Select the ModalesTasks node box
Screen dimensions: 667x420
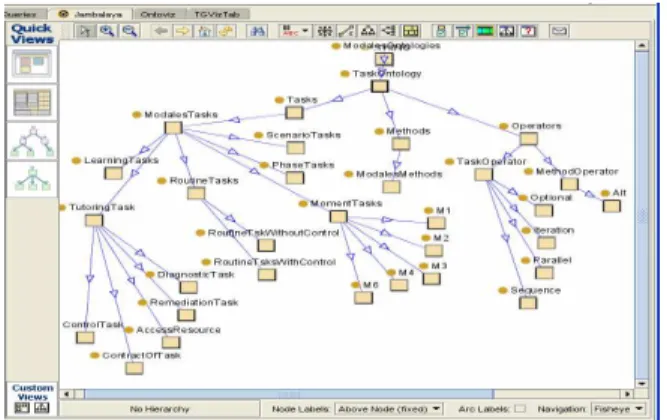tap(173, 128)
